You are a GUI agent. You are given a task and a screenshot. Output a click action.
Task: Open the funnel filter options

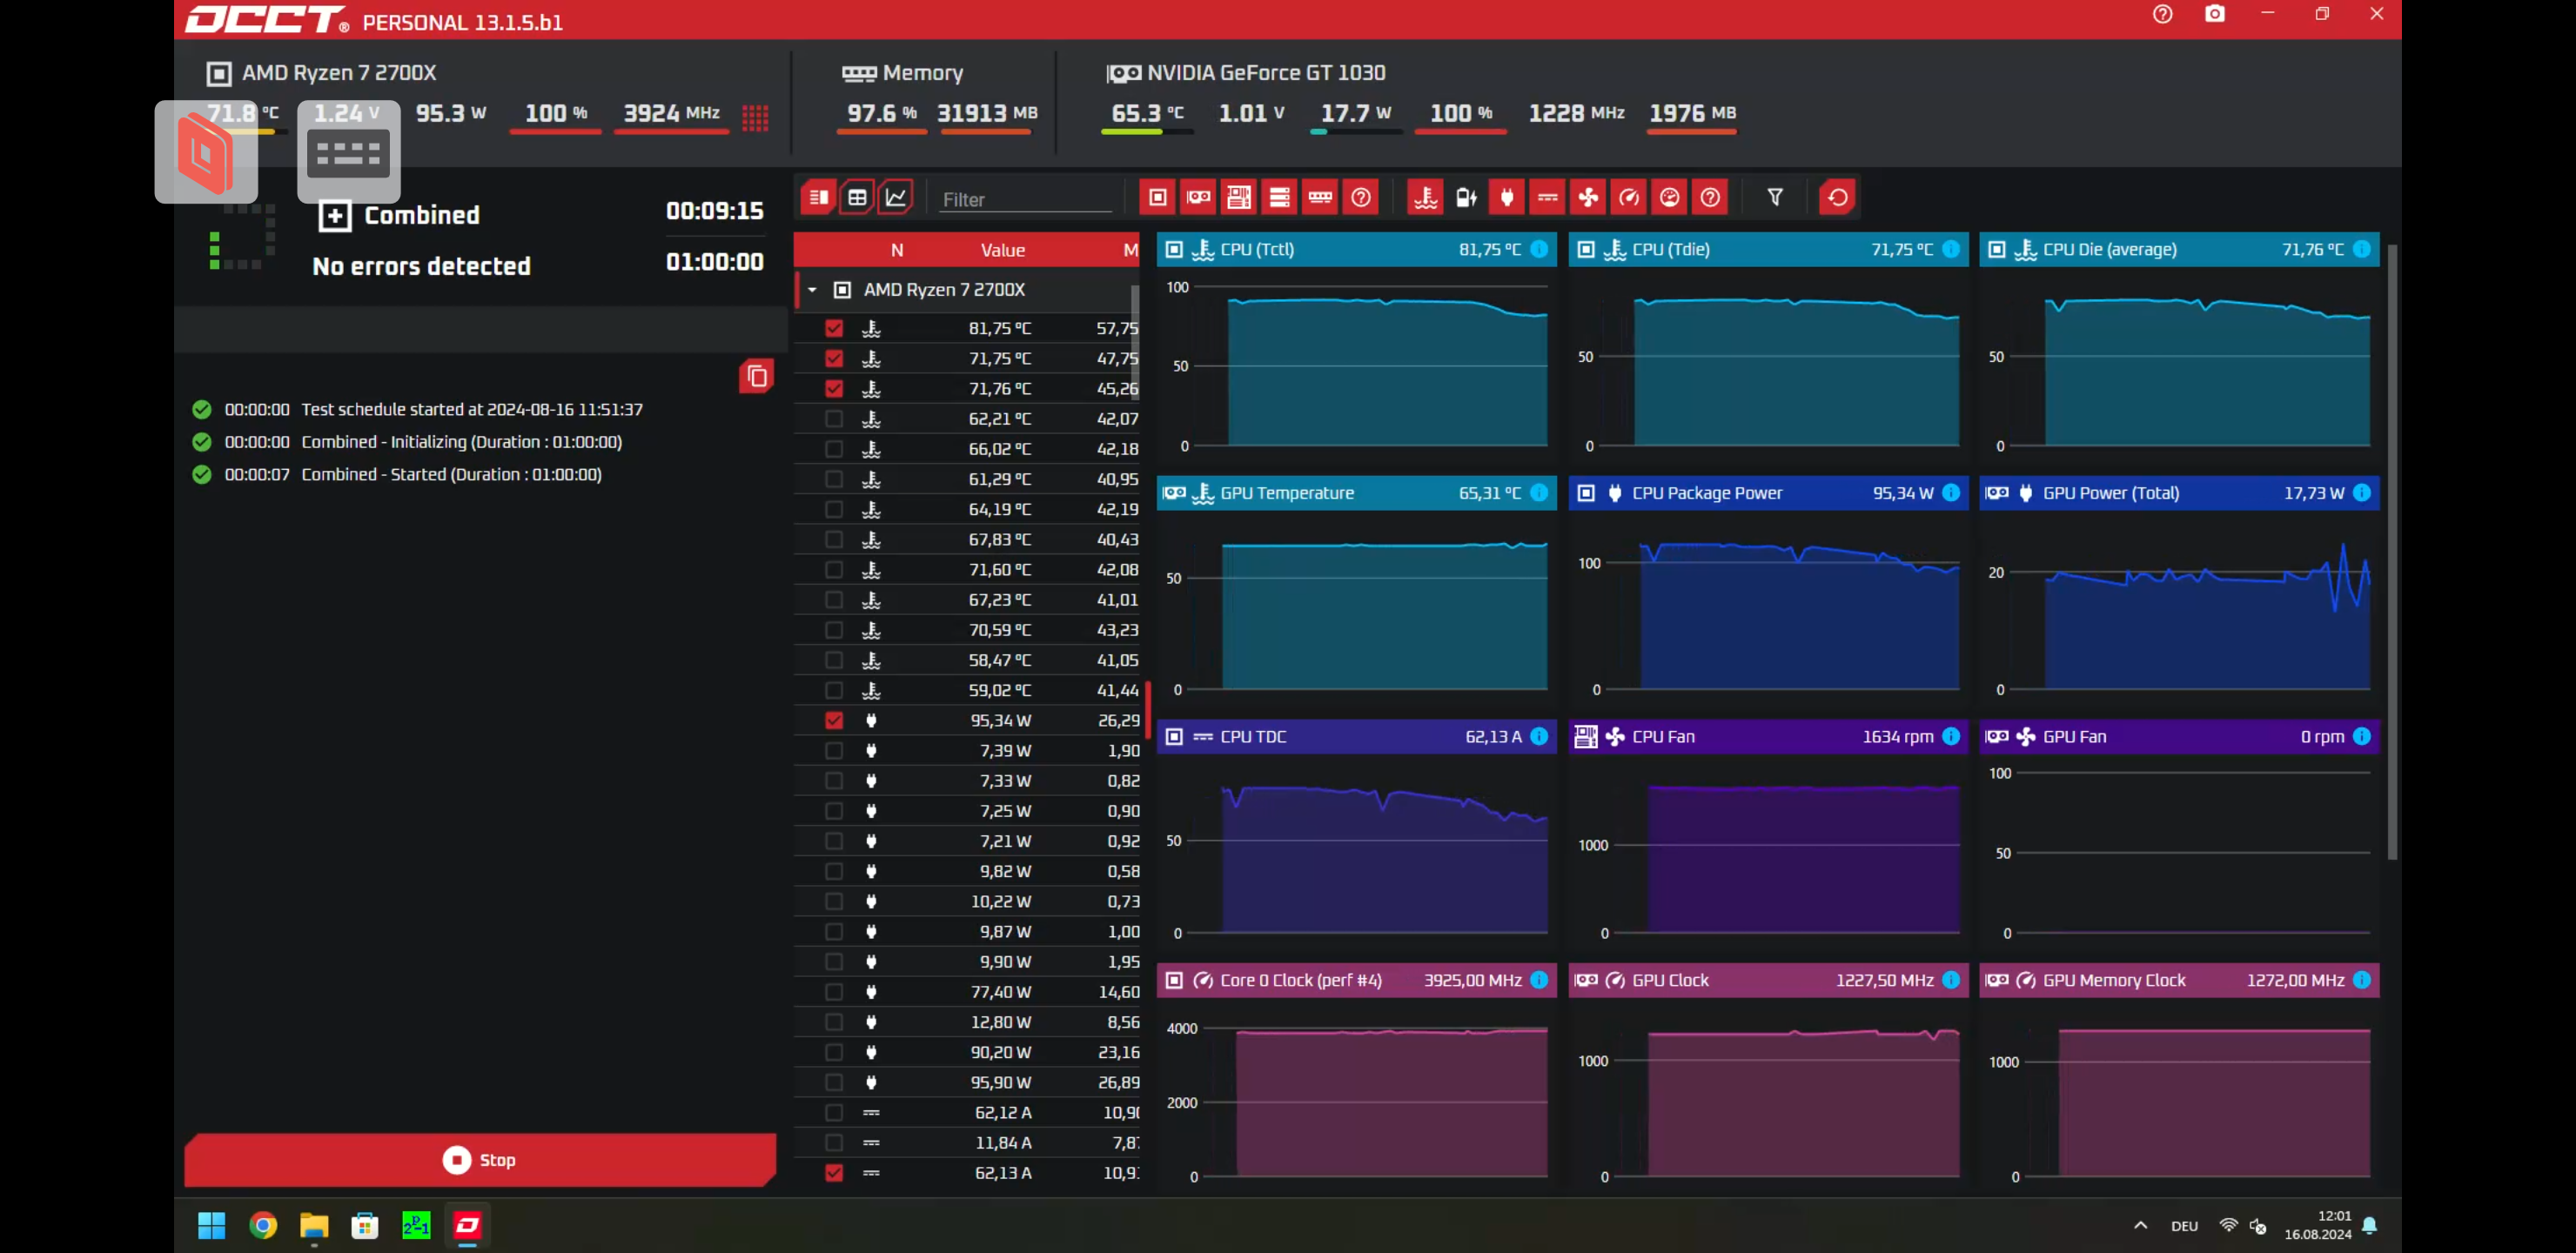coord(1775,197)
